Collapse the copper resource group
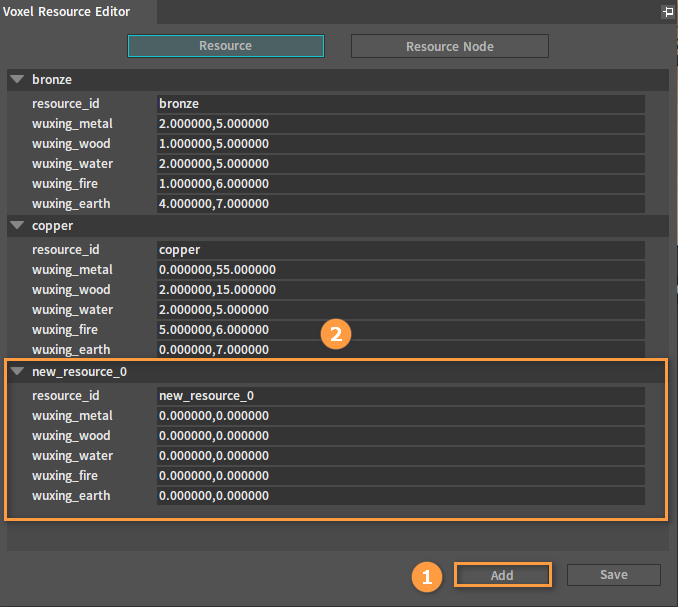Viewport: 678px width, 607px height. [17, 225]
